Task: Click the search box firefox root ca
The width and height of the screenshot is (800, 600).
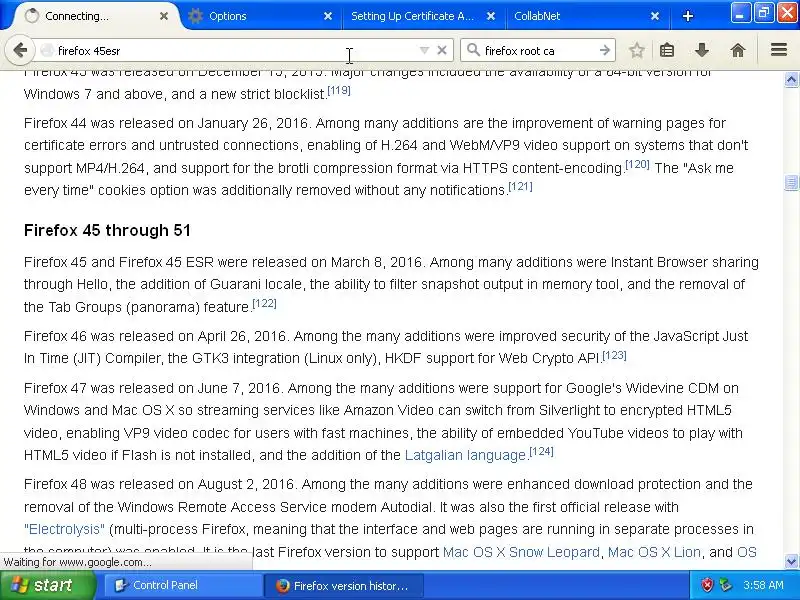Action: coord(539,51)
